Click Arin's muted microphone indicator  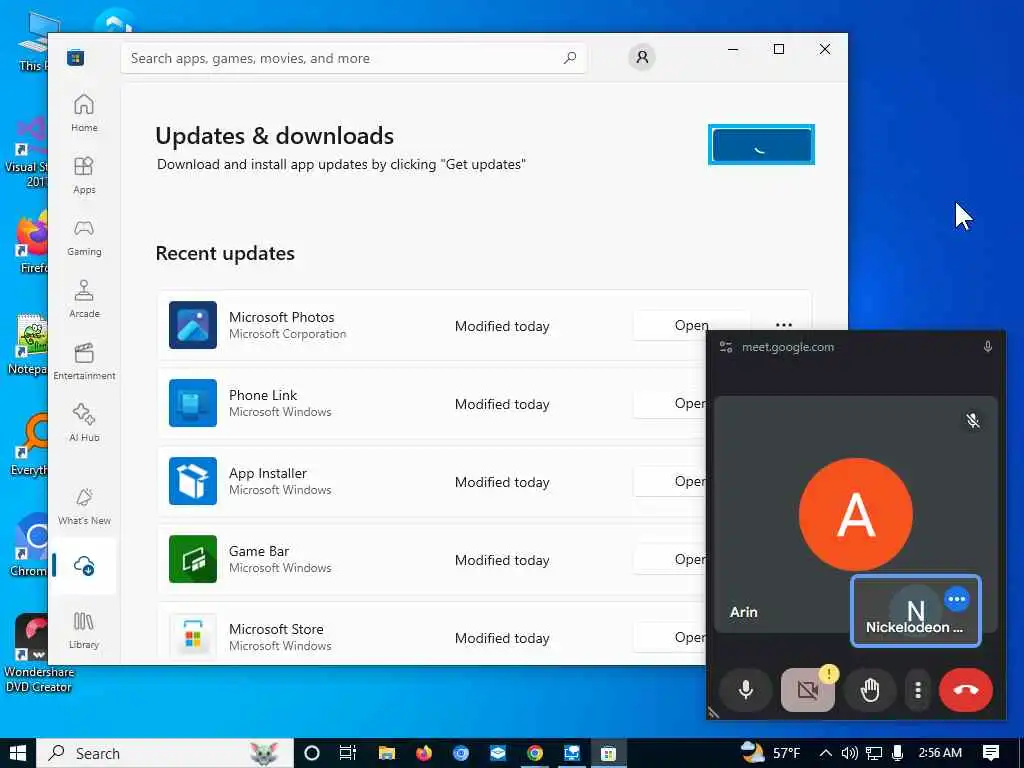coord(972,420)
